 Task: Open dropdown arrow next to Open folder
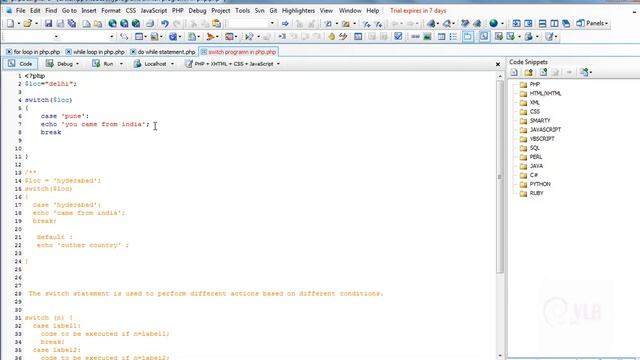click(x=36, y=24)
